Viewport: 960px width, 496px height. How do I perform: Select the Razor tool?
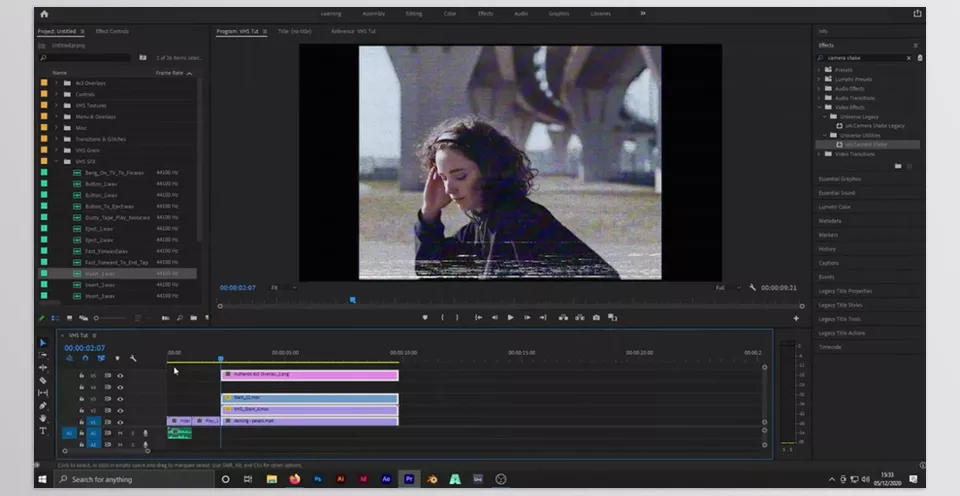(43, 380)
